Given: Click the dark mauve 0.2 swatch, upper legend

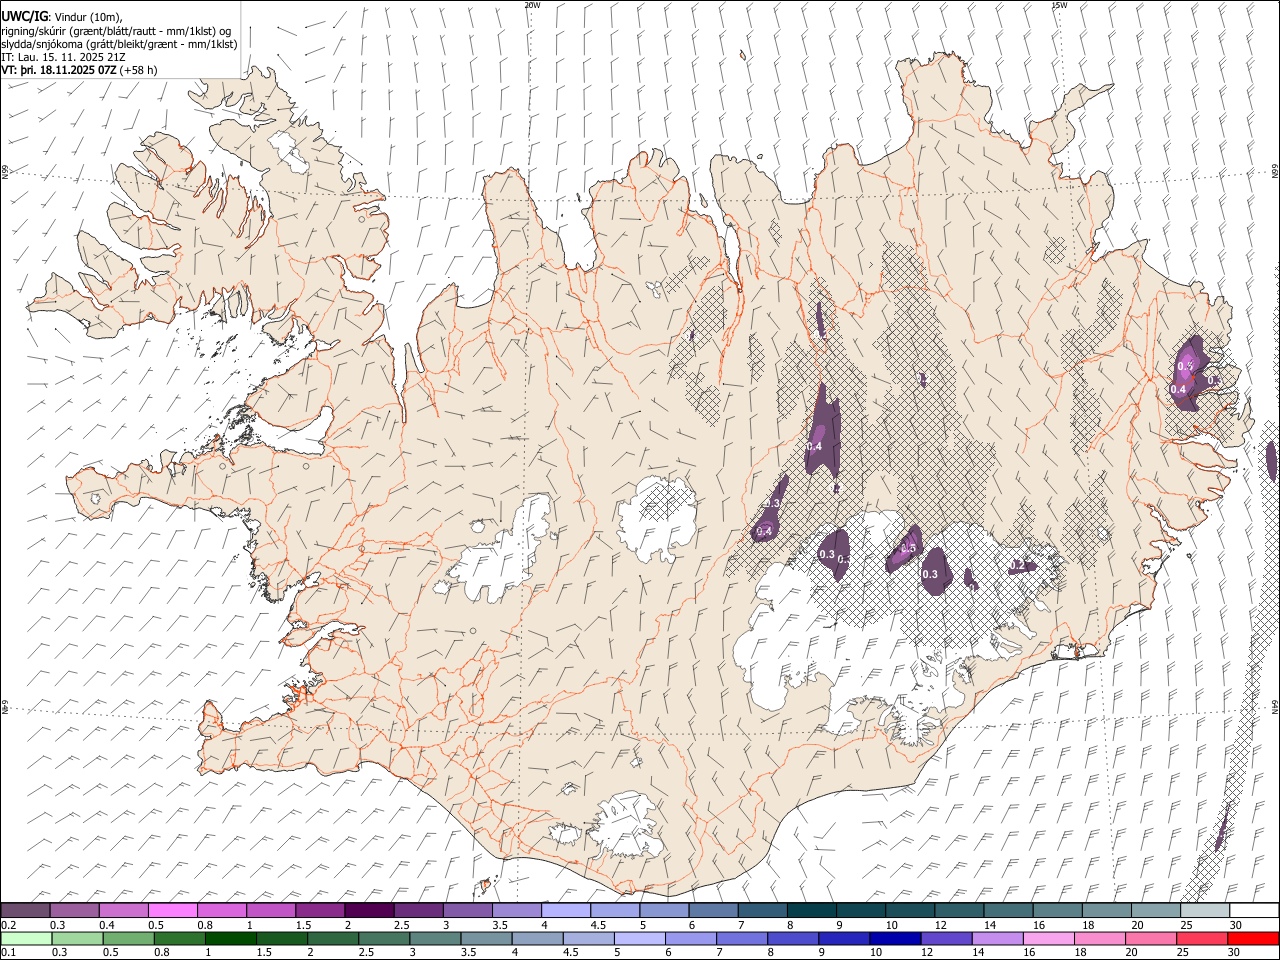Looking at the screenshot, I should (26, 910).
